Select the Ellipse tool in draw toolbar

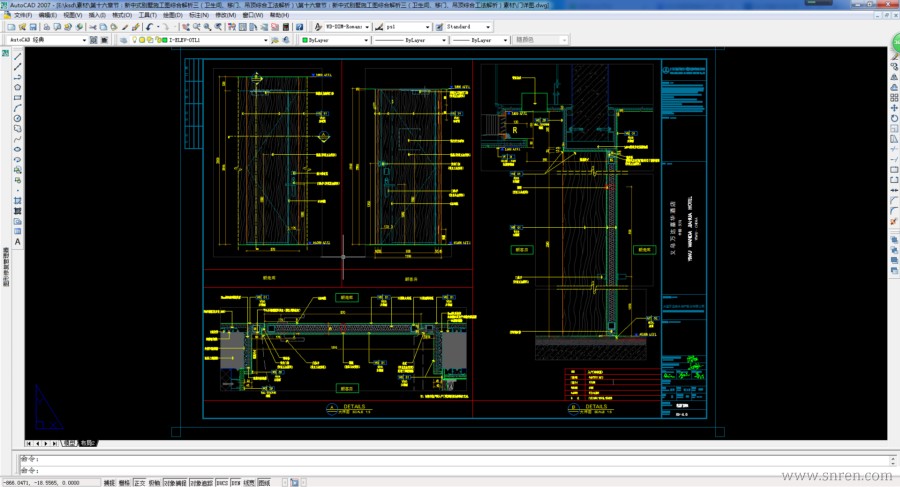tap(17, 149)
